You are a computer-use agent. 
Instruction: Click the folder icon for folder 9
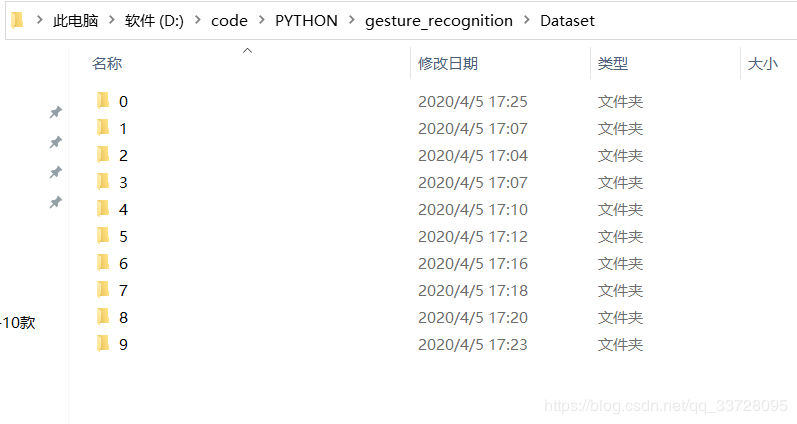[x=102, y=343]
